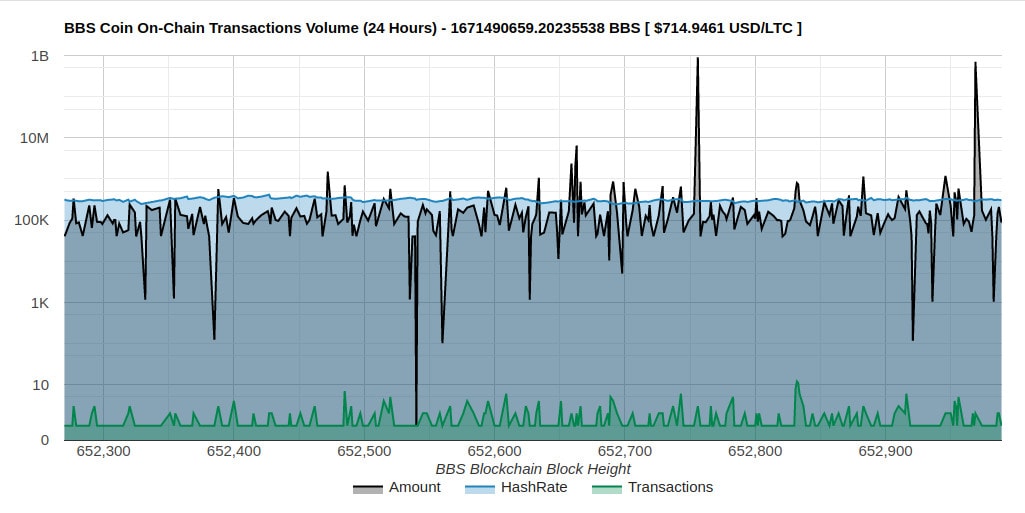This screenshot has height=513, width=1025.
Task: Click the 1K y-axis label
Action: click(x=38, y=303)
